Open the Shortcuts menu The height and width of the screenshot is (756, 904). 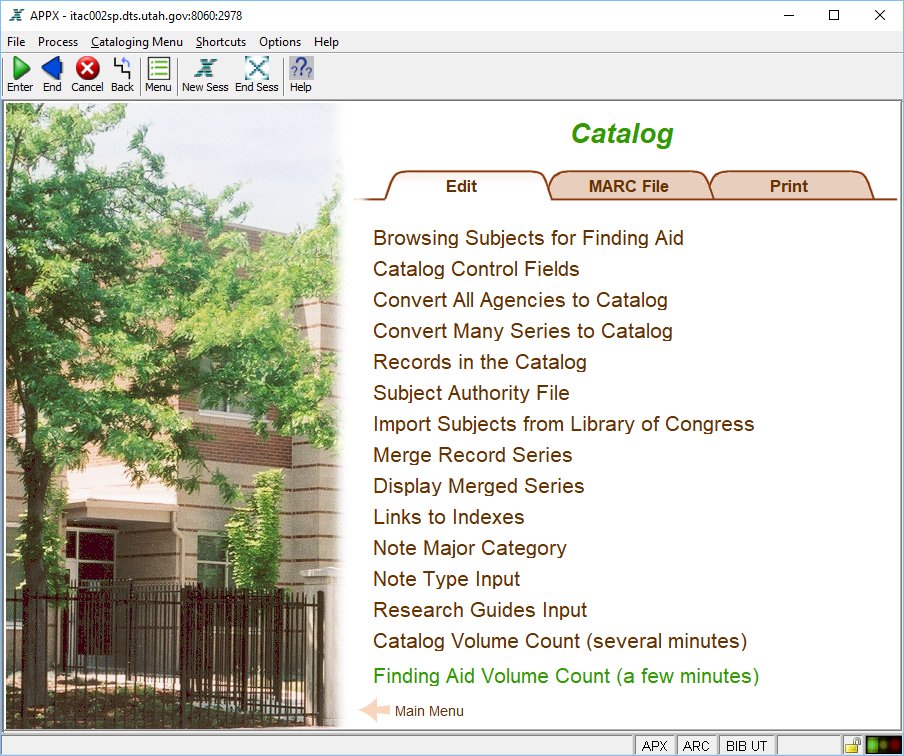point(220,42)
